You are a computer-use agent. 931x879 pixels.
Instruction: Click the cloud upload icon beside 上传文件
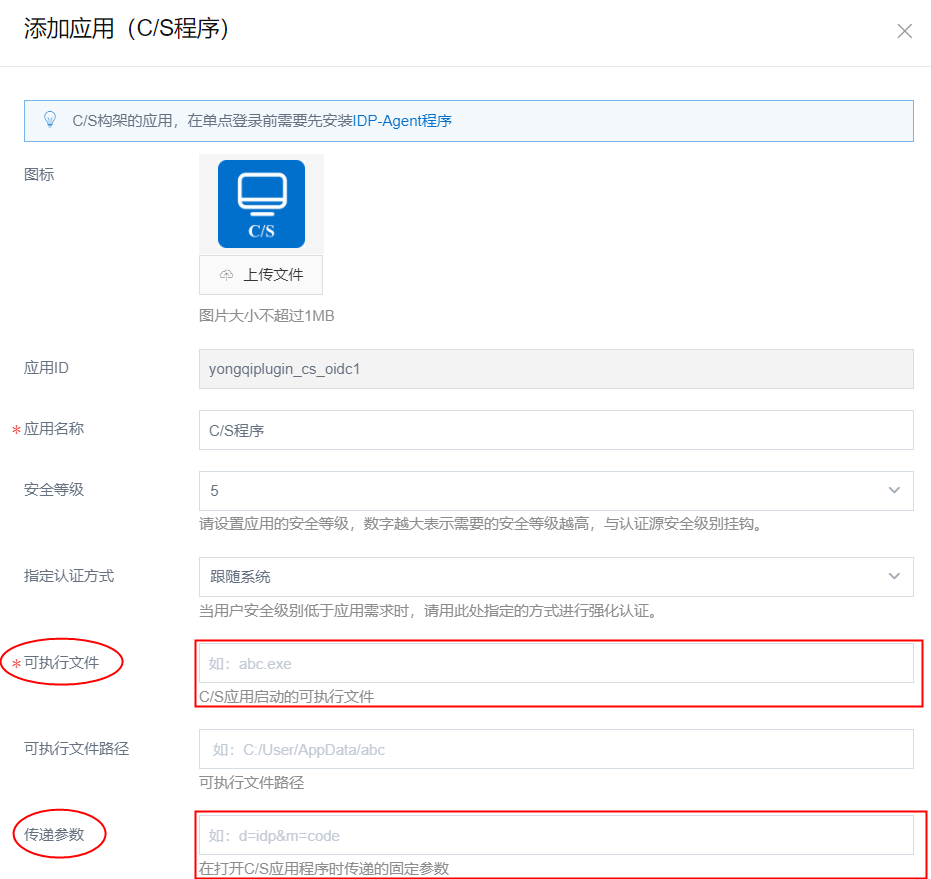(226, 275)
